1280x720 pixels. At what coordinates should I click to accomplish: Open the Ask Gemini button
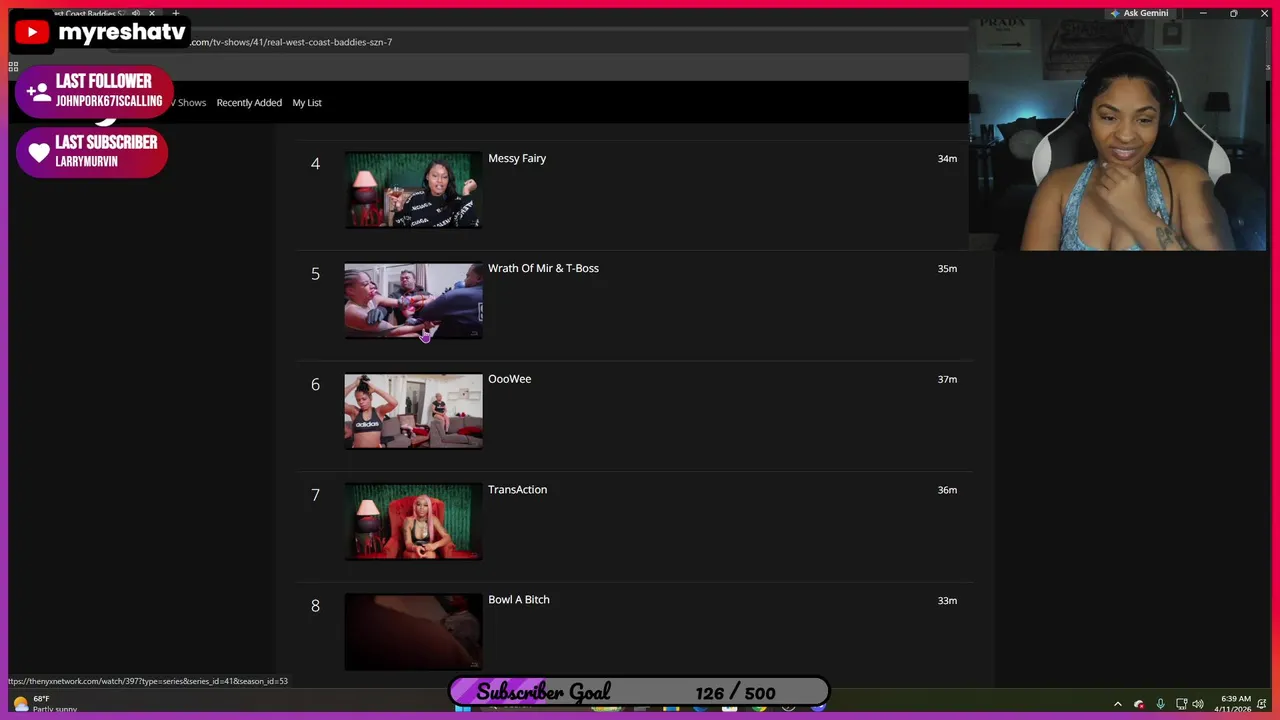click(x=1139, y=13)
